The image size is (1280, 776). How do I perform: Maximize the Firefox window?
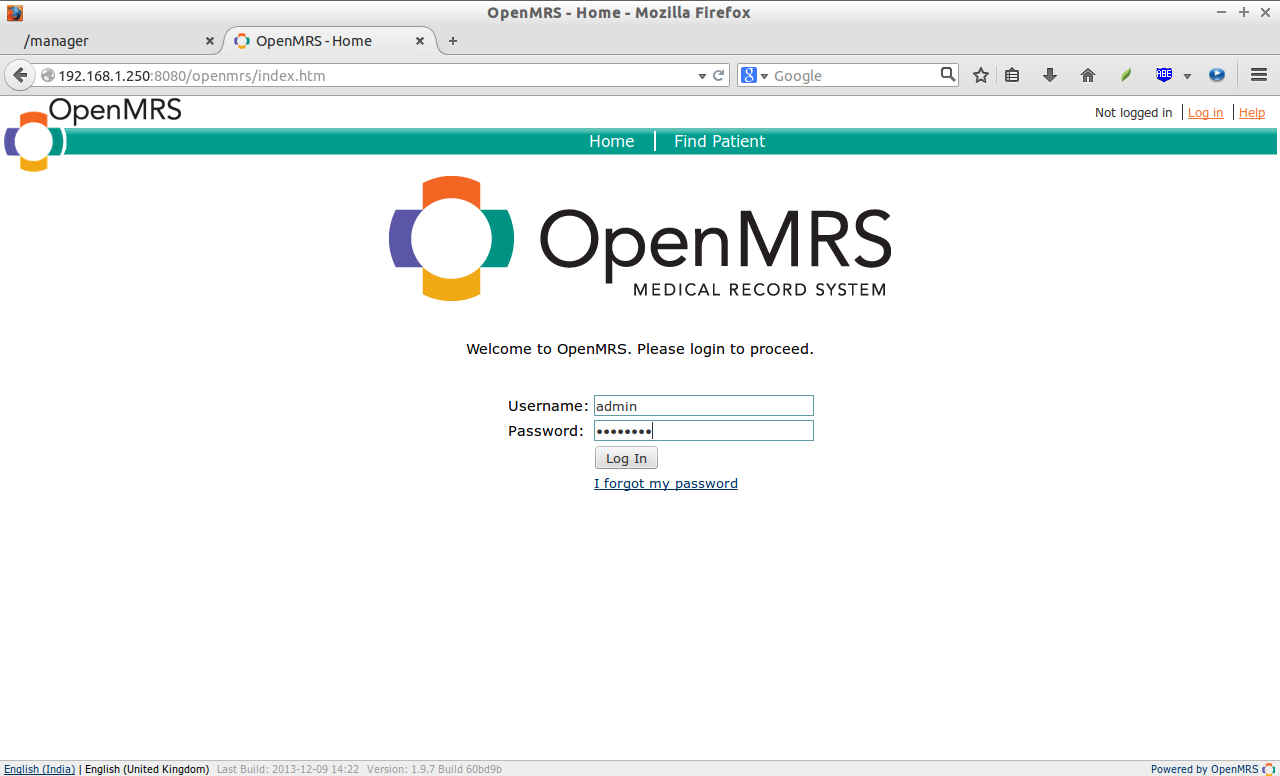click(x=1243, y=12)
